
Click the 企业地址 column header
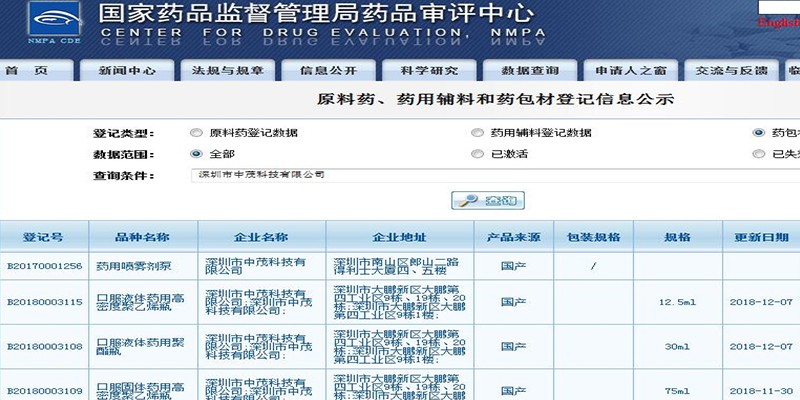(x=399, y=237)
